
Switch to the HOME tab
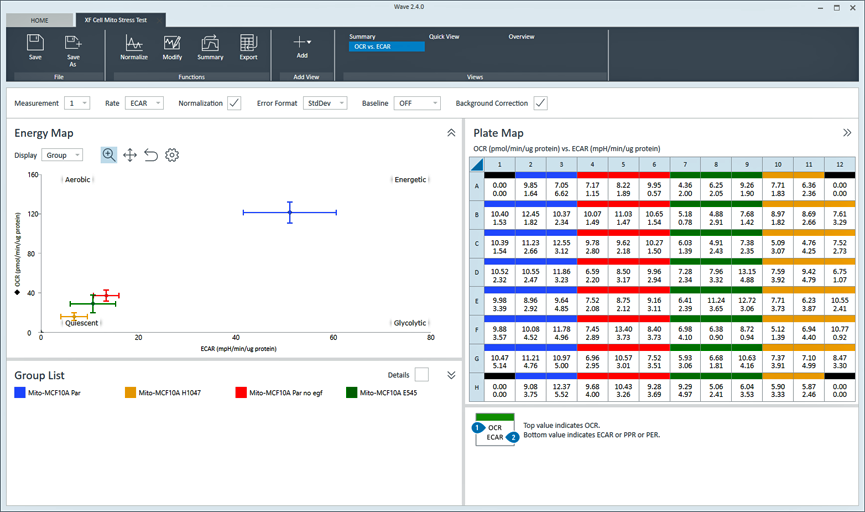point(39,20)
